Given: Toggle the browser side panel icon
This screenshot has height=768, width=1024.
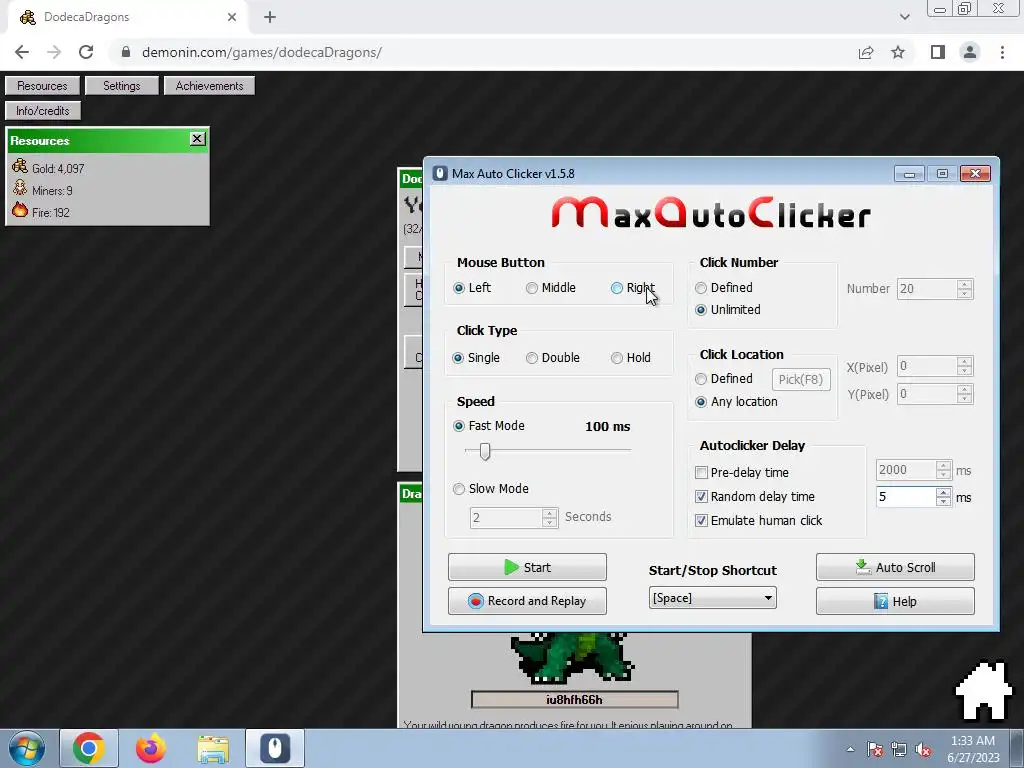Looking at the screenshot, I should pos(938,52).
